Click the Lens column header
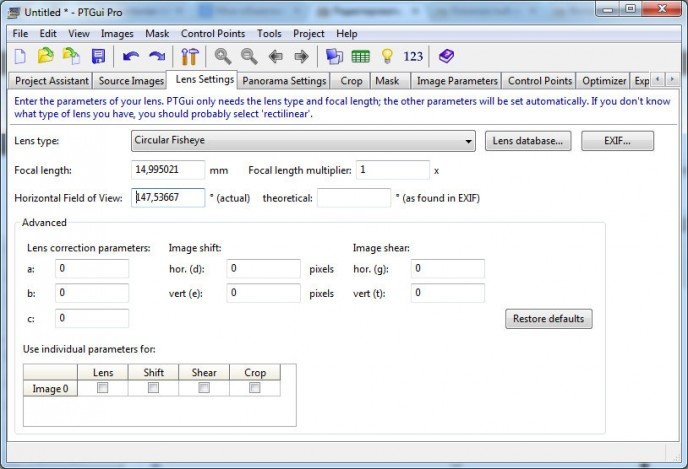The height and width of the screenshot is (469, 688). [103, 372]
